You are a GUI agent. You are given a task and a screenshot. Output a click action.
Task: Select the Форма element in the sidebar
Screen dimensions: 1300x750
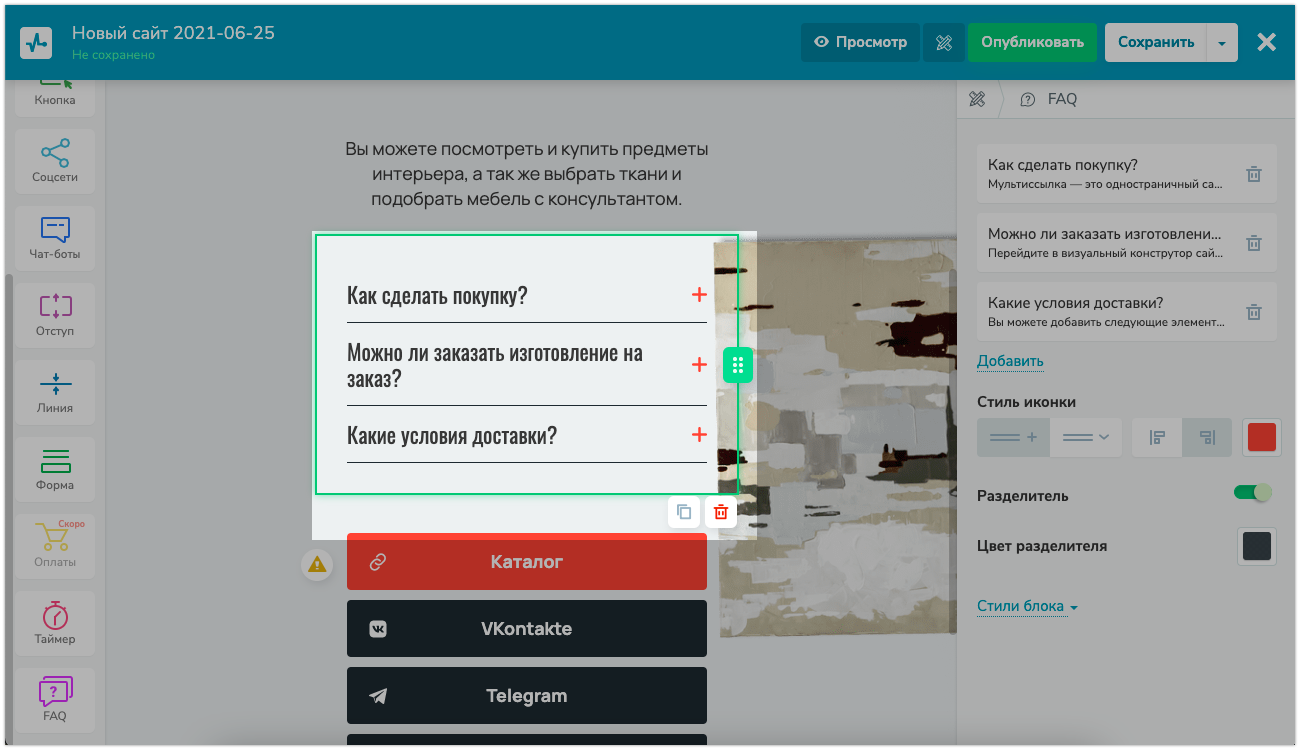(54, 469)
